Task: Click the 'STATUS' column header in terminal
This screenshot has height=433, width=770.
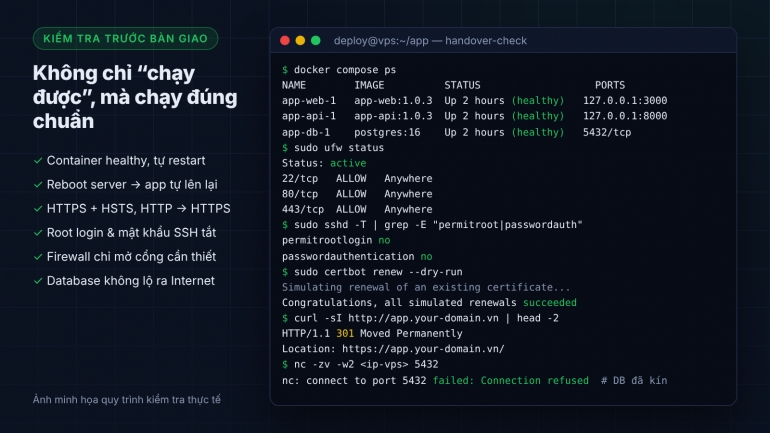Action: (462, 85)
